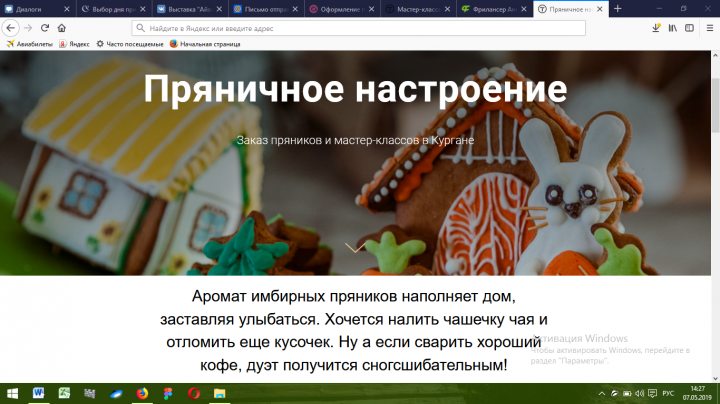The image size is (720, 404).
Task: Close the Фрилансер tab
Action: [x=524, y=9]
